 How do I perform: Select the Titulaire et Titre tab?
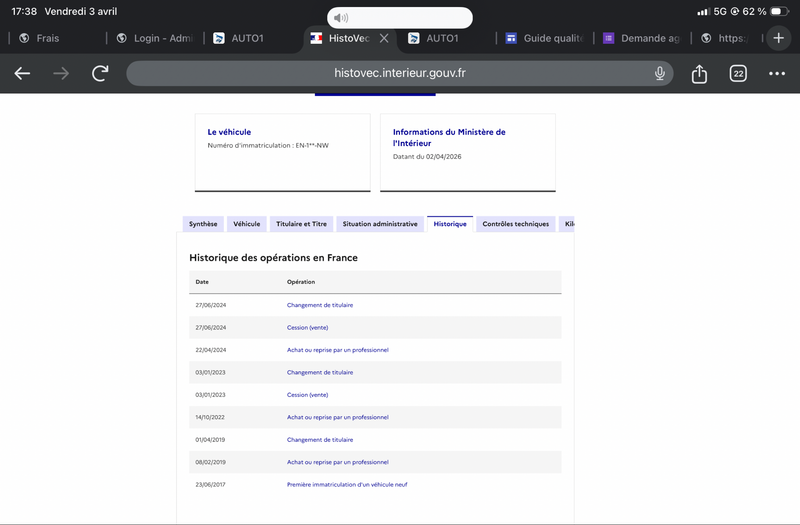click(301, 224)
